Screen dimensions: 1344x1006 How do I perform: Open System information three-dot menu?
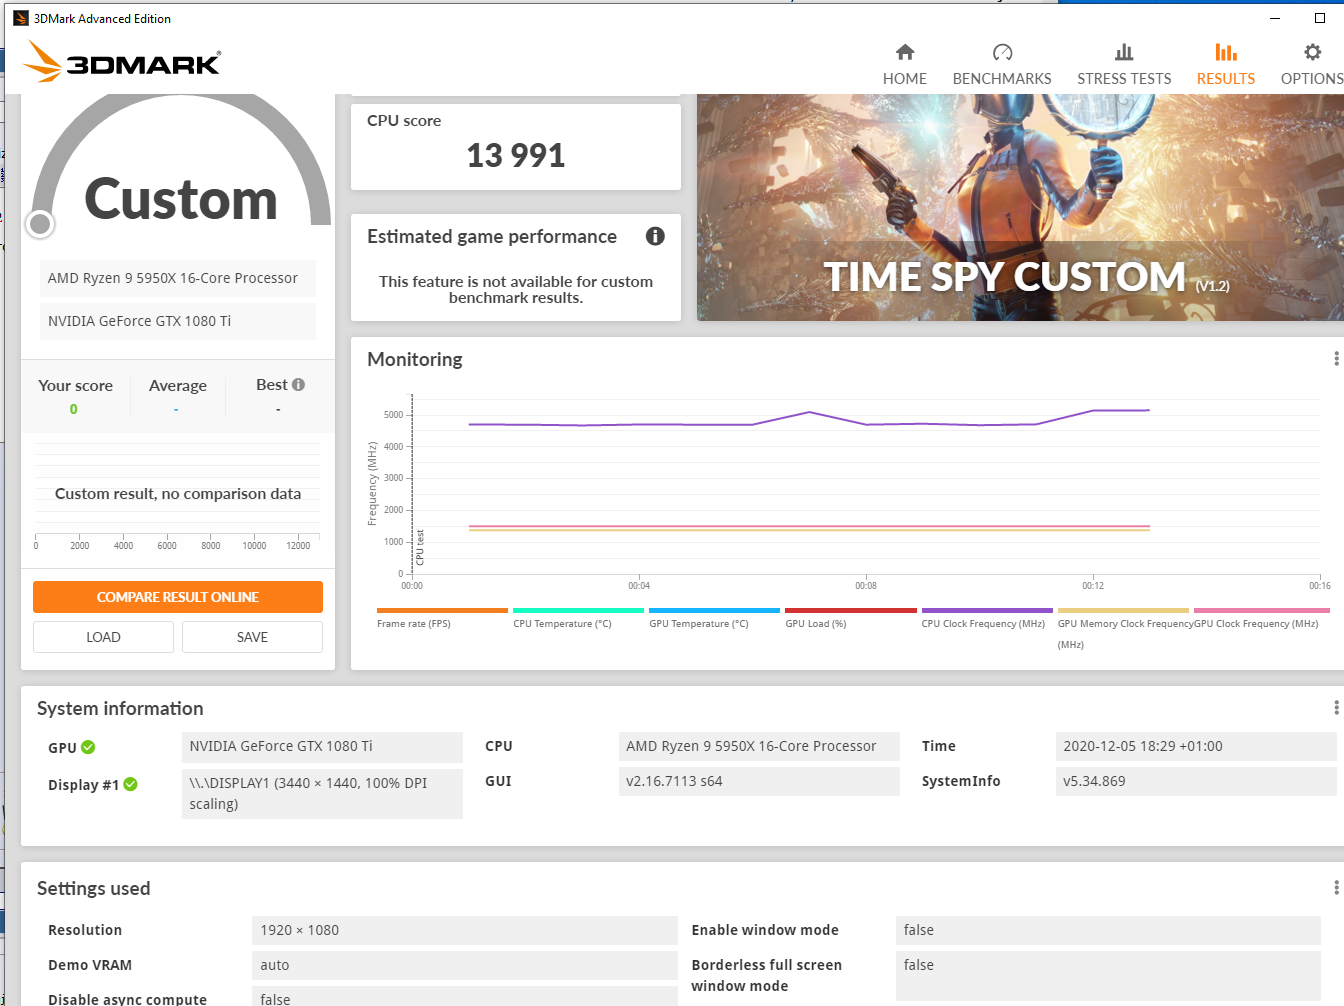pyautogui.click(x=1336, y=708)
